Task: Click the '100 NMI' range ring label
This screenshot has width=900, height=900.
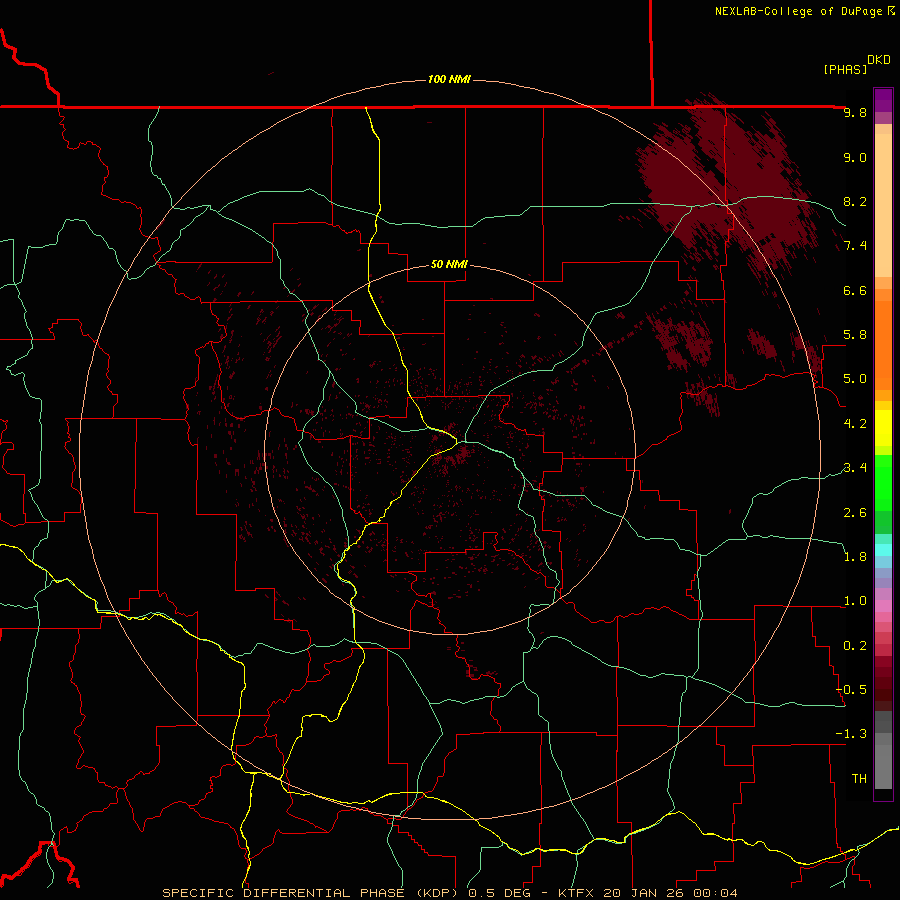Action: pos(449,79)
